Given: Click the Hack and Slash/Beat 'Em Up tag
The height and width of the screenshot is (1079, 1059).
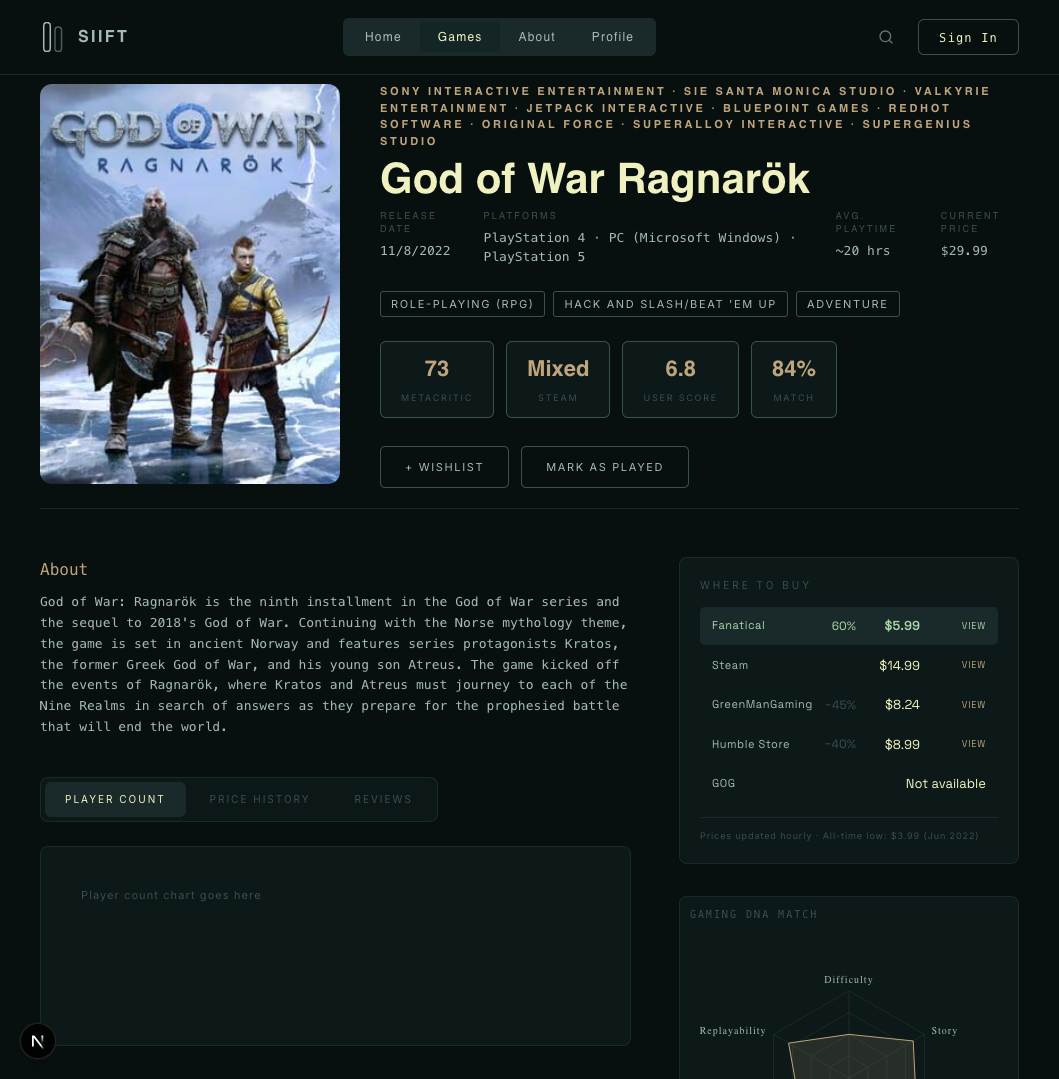Looking at the screenshot, I should [670, 304].
